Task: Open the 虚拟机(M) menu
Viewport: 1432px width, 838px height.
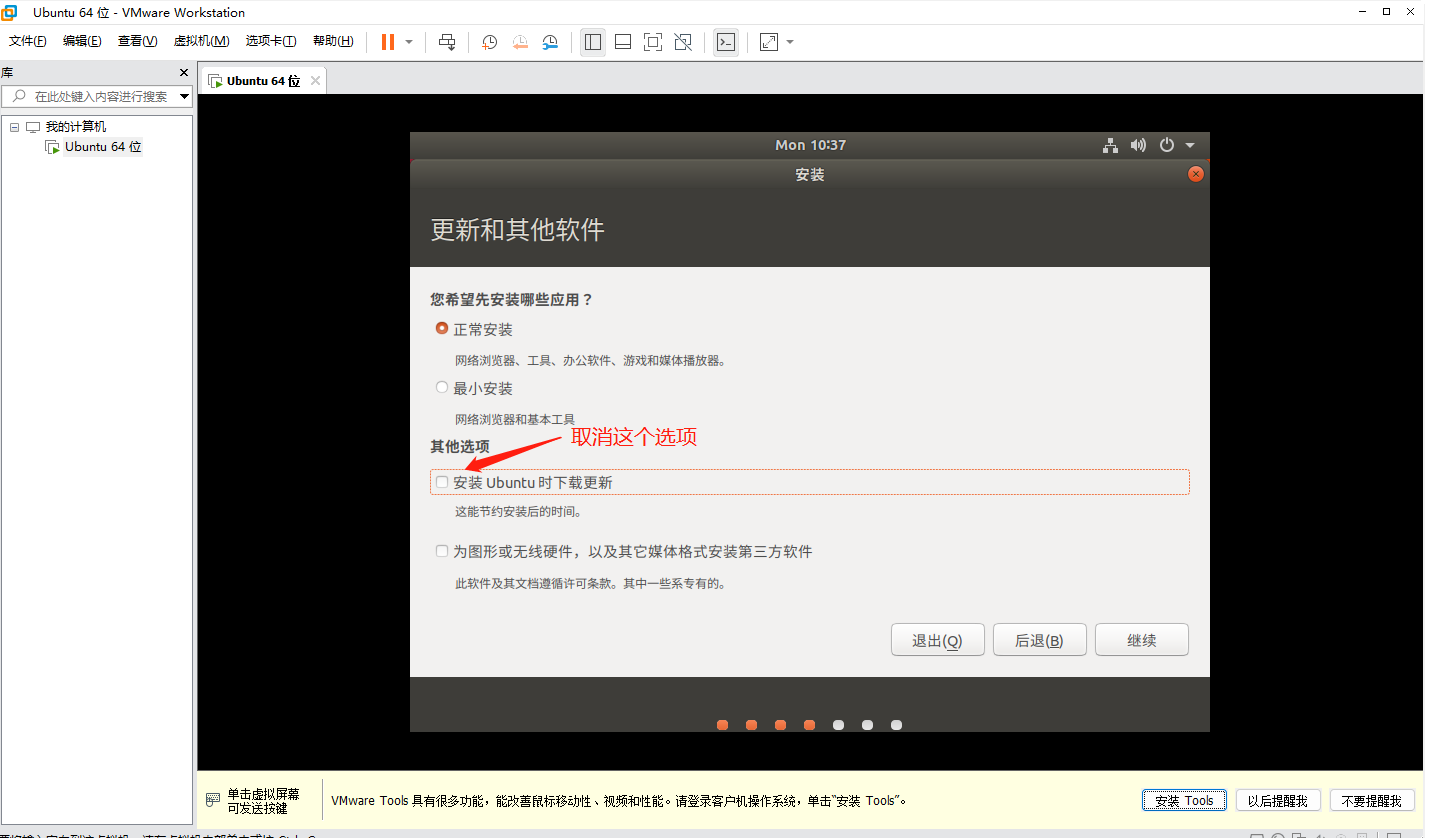Action: pyautogui.click(x=201, y=41)
